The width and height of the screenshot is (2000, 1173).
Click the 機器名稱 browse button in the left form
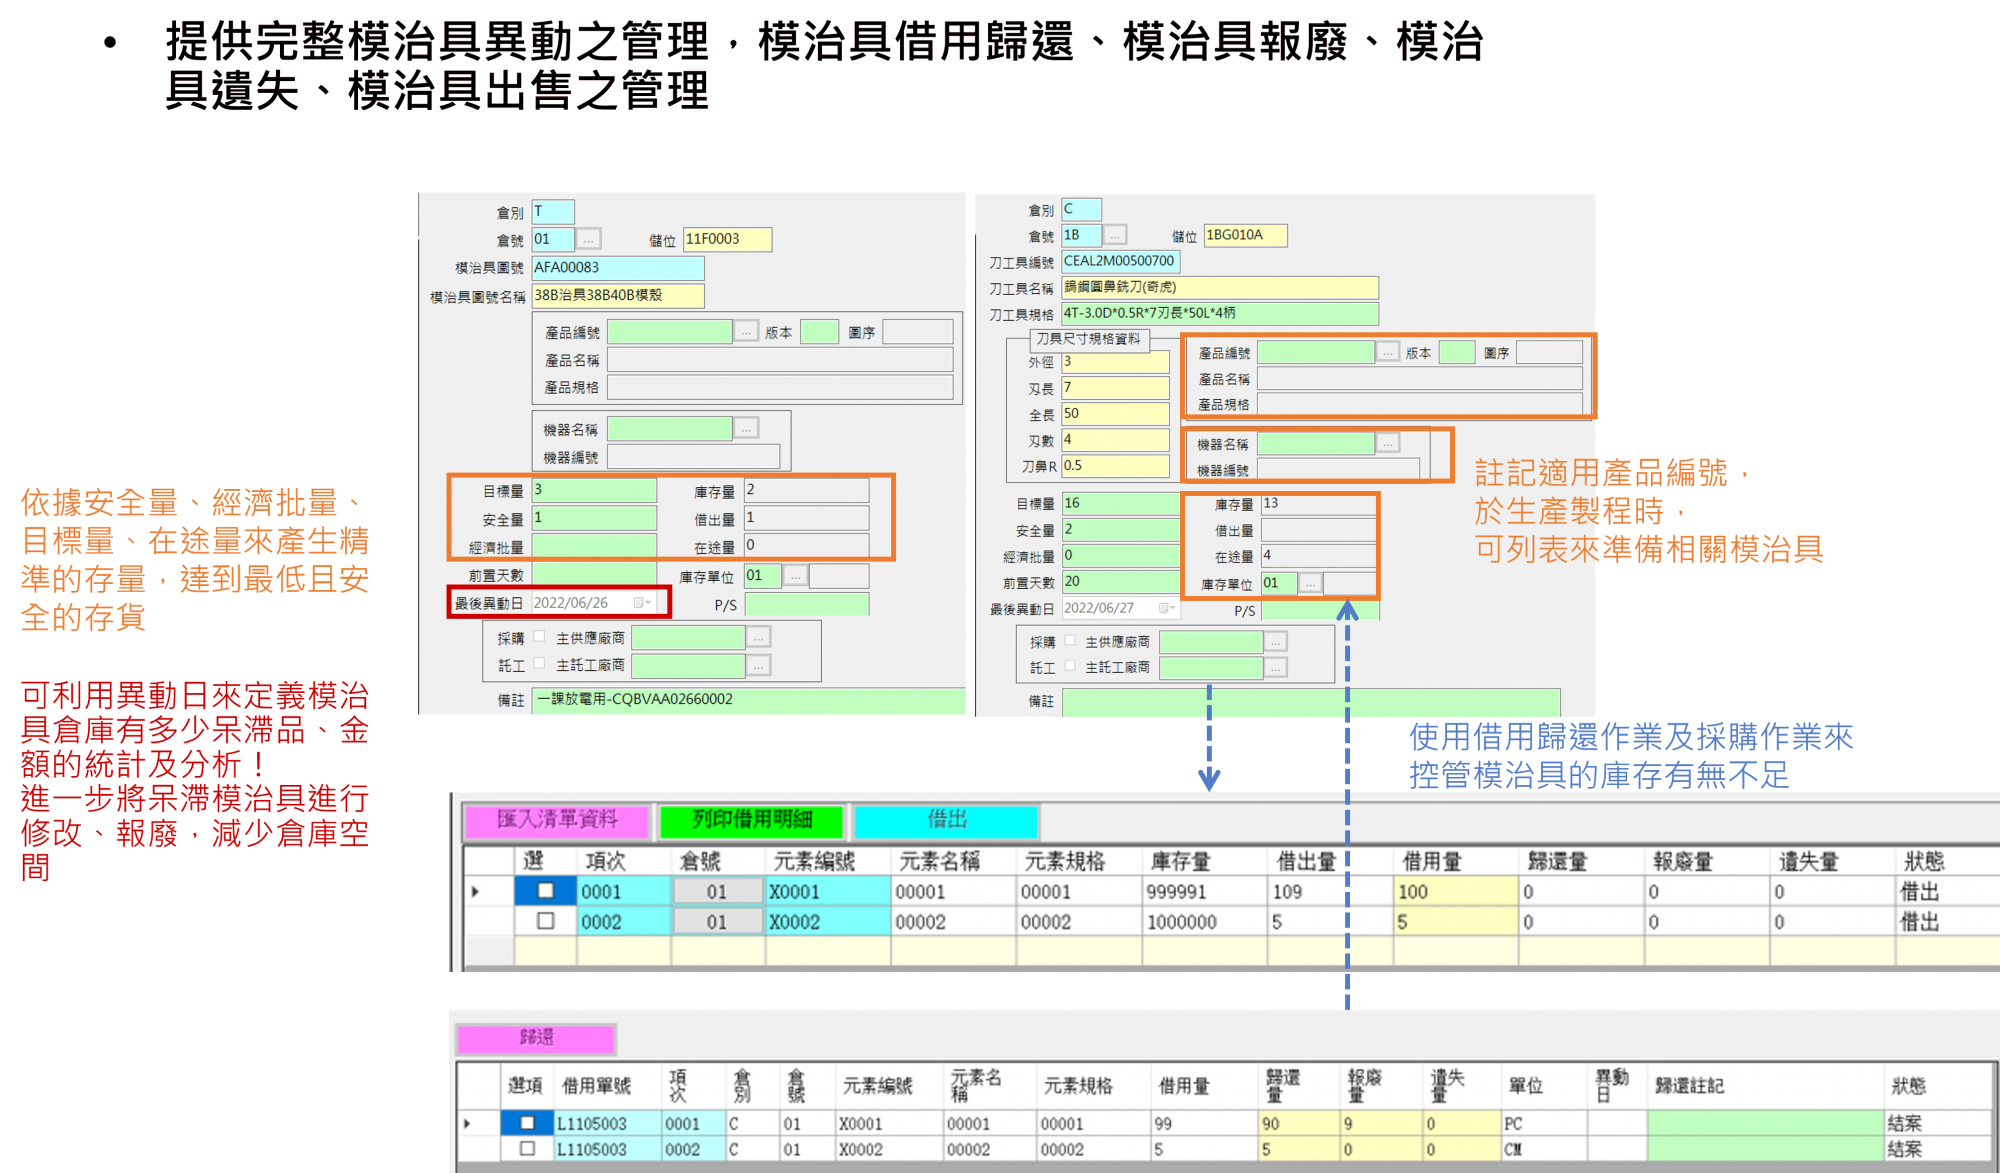tap(746, 429)
